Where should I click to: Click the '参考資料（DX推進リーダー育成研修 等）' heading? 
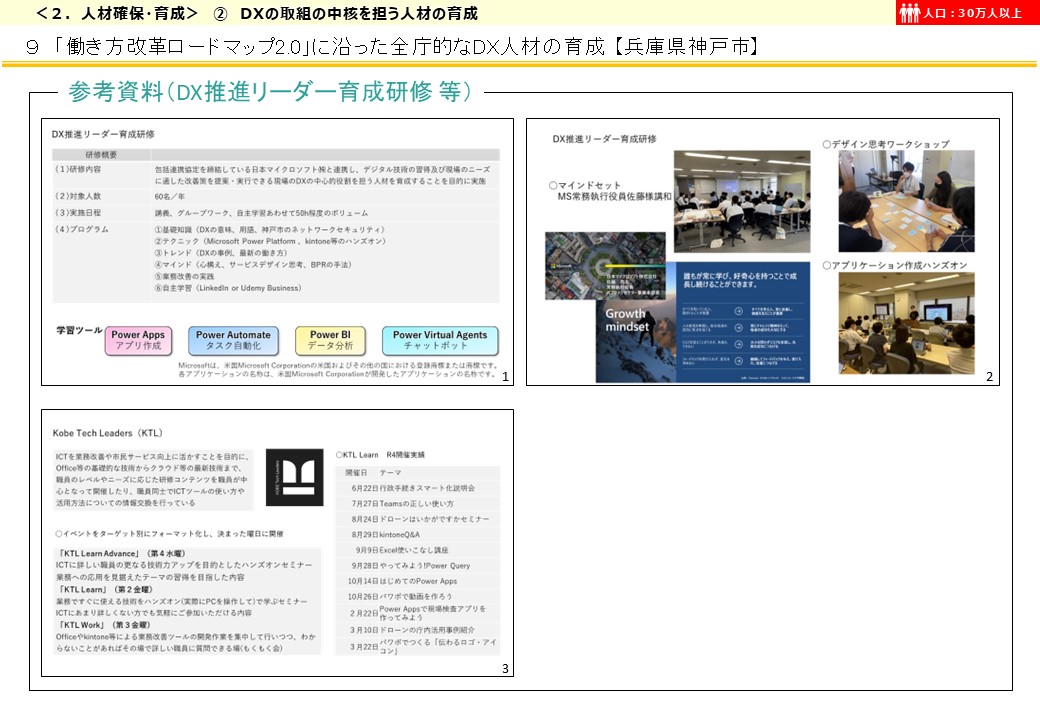point(271,92)
